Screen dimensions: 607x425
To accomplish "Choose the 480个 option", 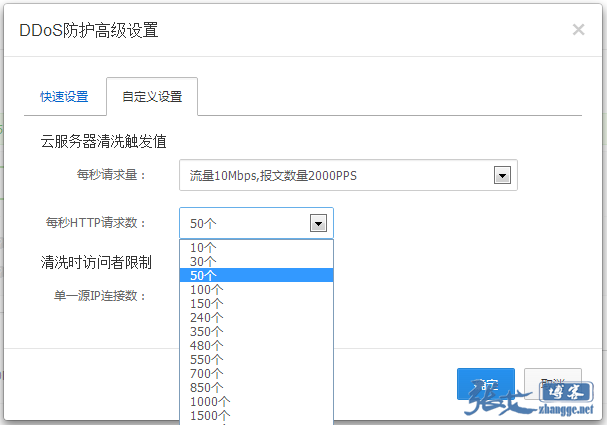I will 207,345.
